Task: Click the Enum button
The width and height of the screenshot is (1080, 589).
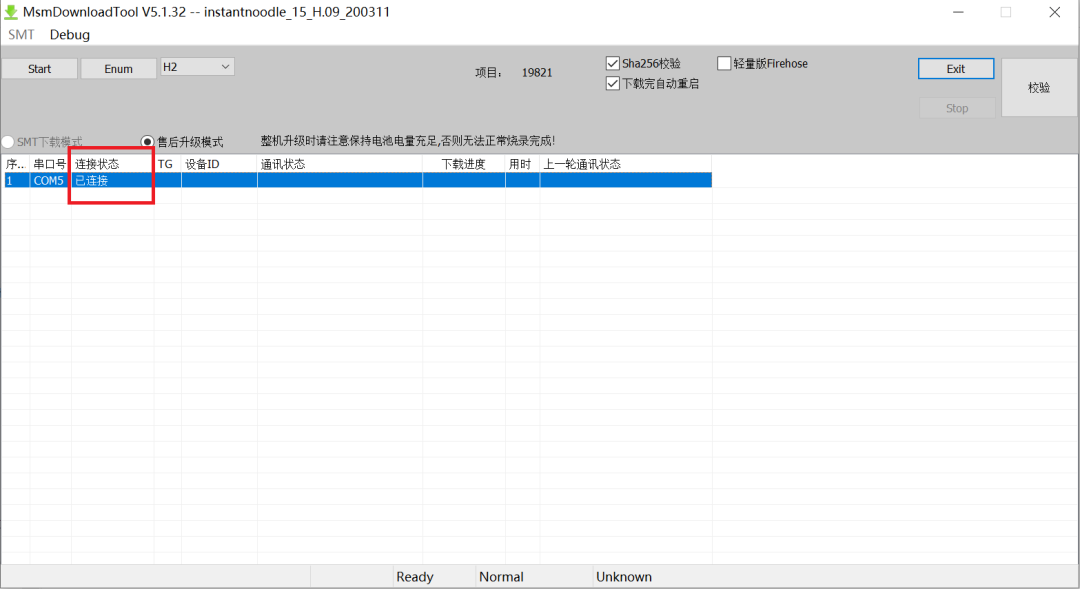Action: [x=118, y=69]
